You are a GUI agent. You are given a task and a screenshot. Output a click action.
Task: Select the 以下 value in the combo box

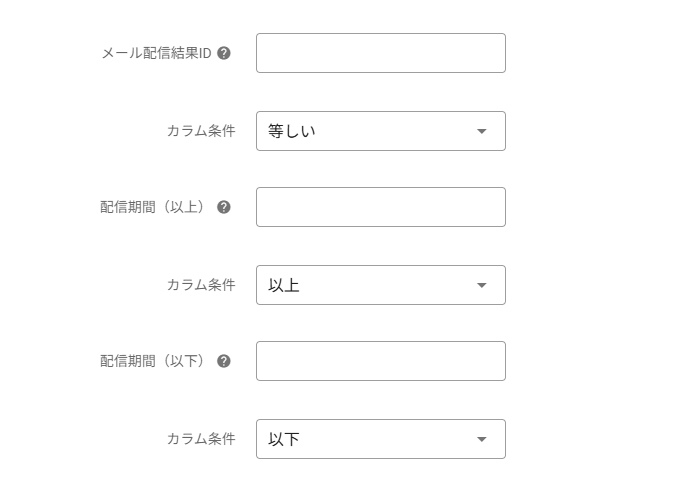[x=284, y=439]
